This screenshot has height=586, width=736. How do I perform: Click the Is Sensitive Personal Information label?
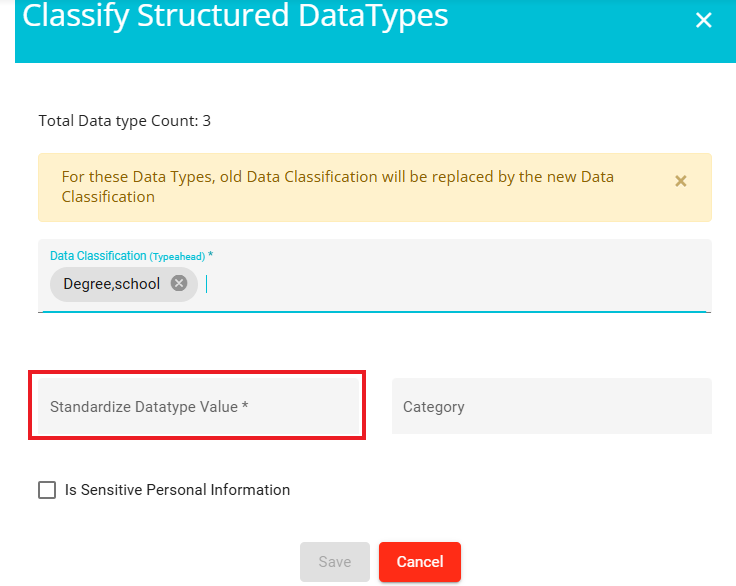click(177, 490)
